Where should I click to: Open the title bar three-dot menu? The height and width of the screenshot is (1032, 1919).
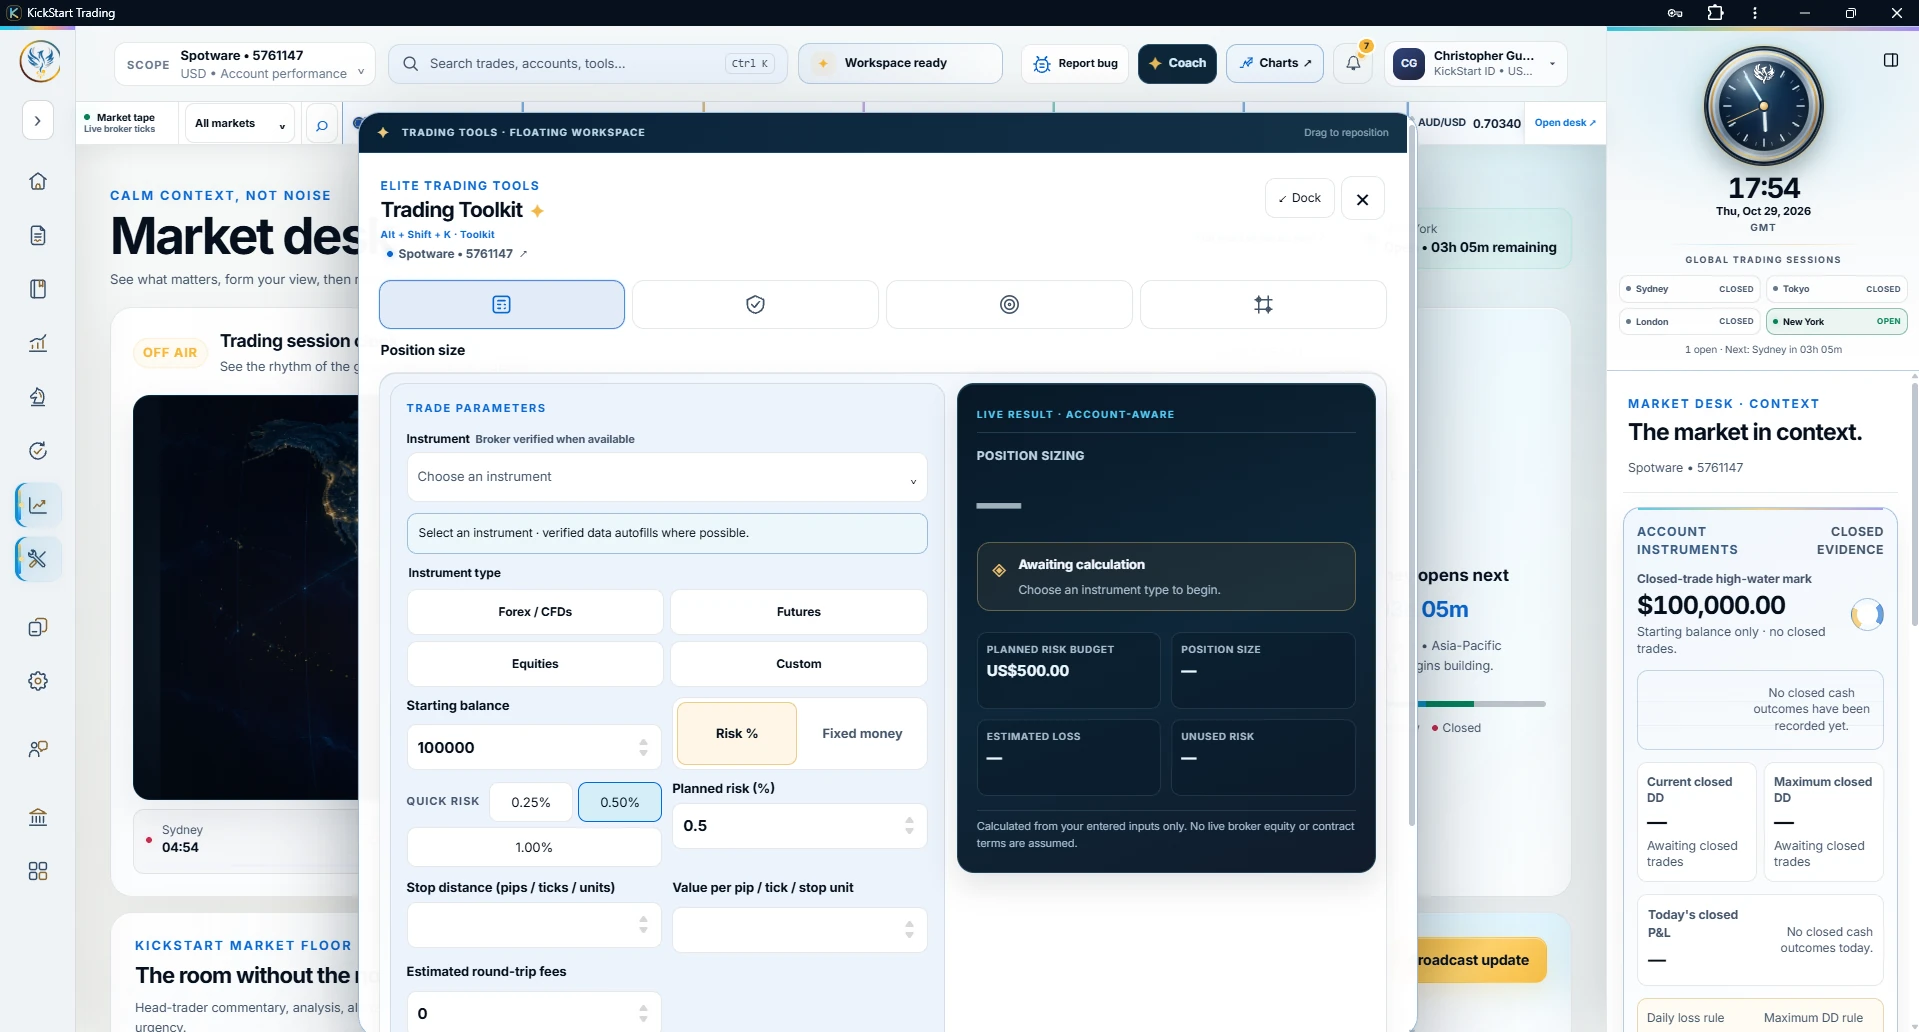(x=1755, y=13)
